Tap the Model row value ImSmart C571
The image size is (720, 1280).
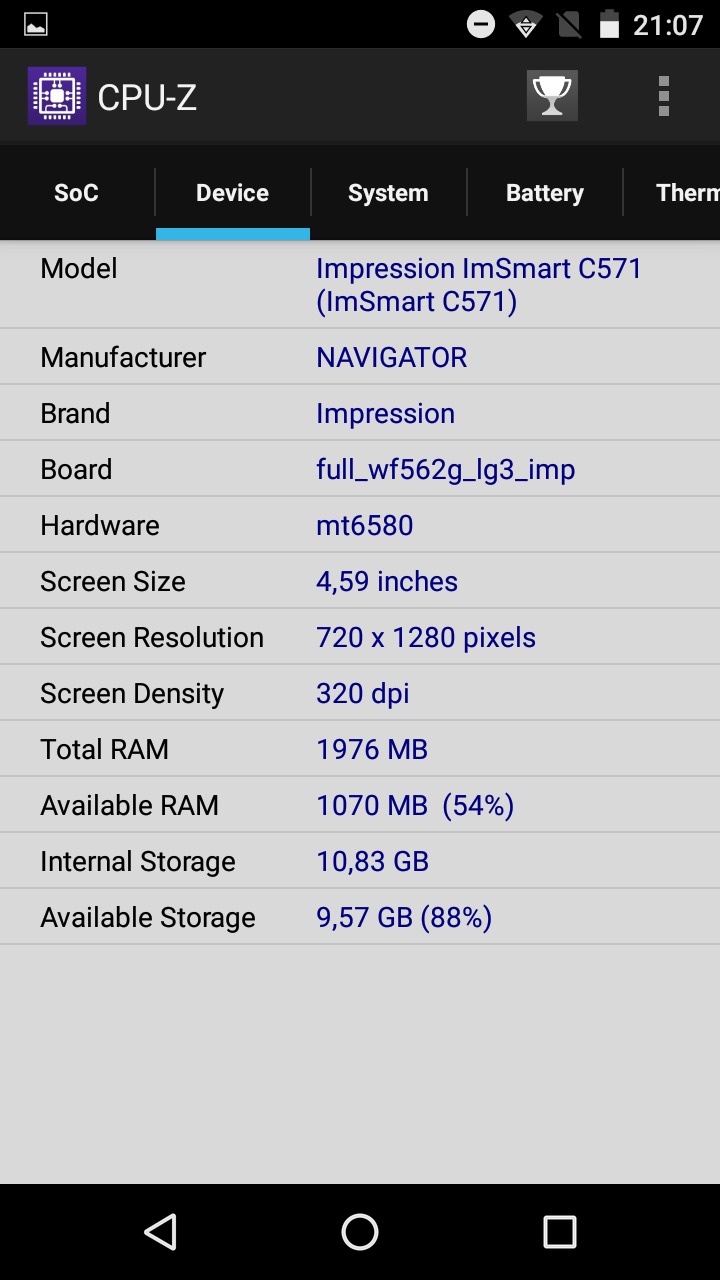point(479,285)
